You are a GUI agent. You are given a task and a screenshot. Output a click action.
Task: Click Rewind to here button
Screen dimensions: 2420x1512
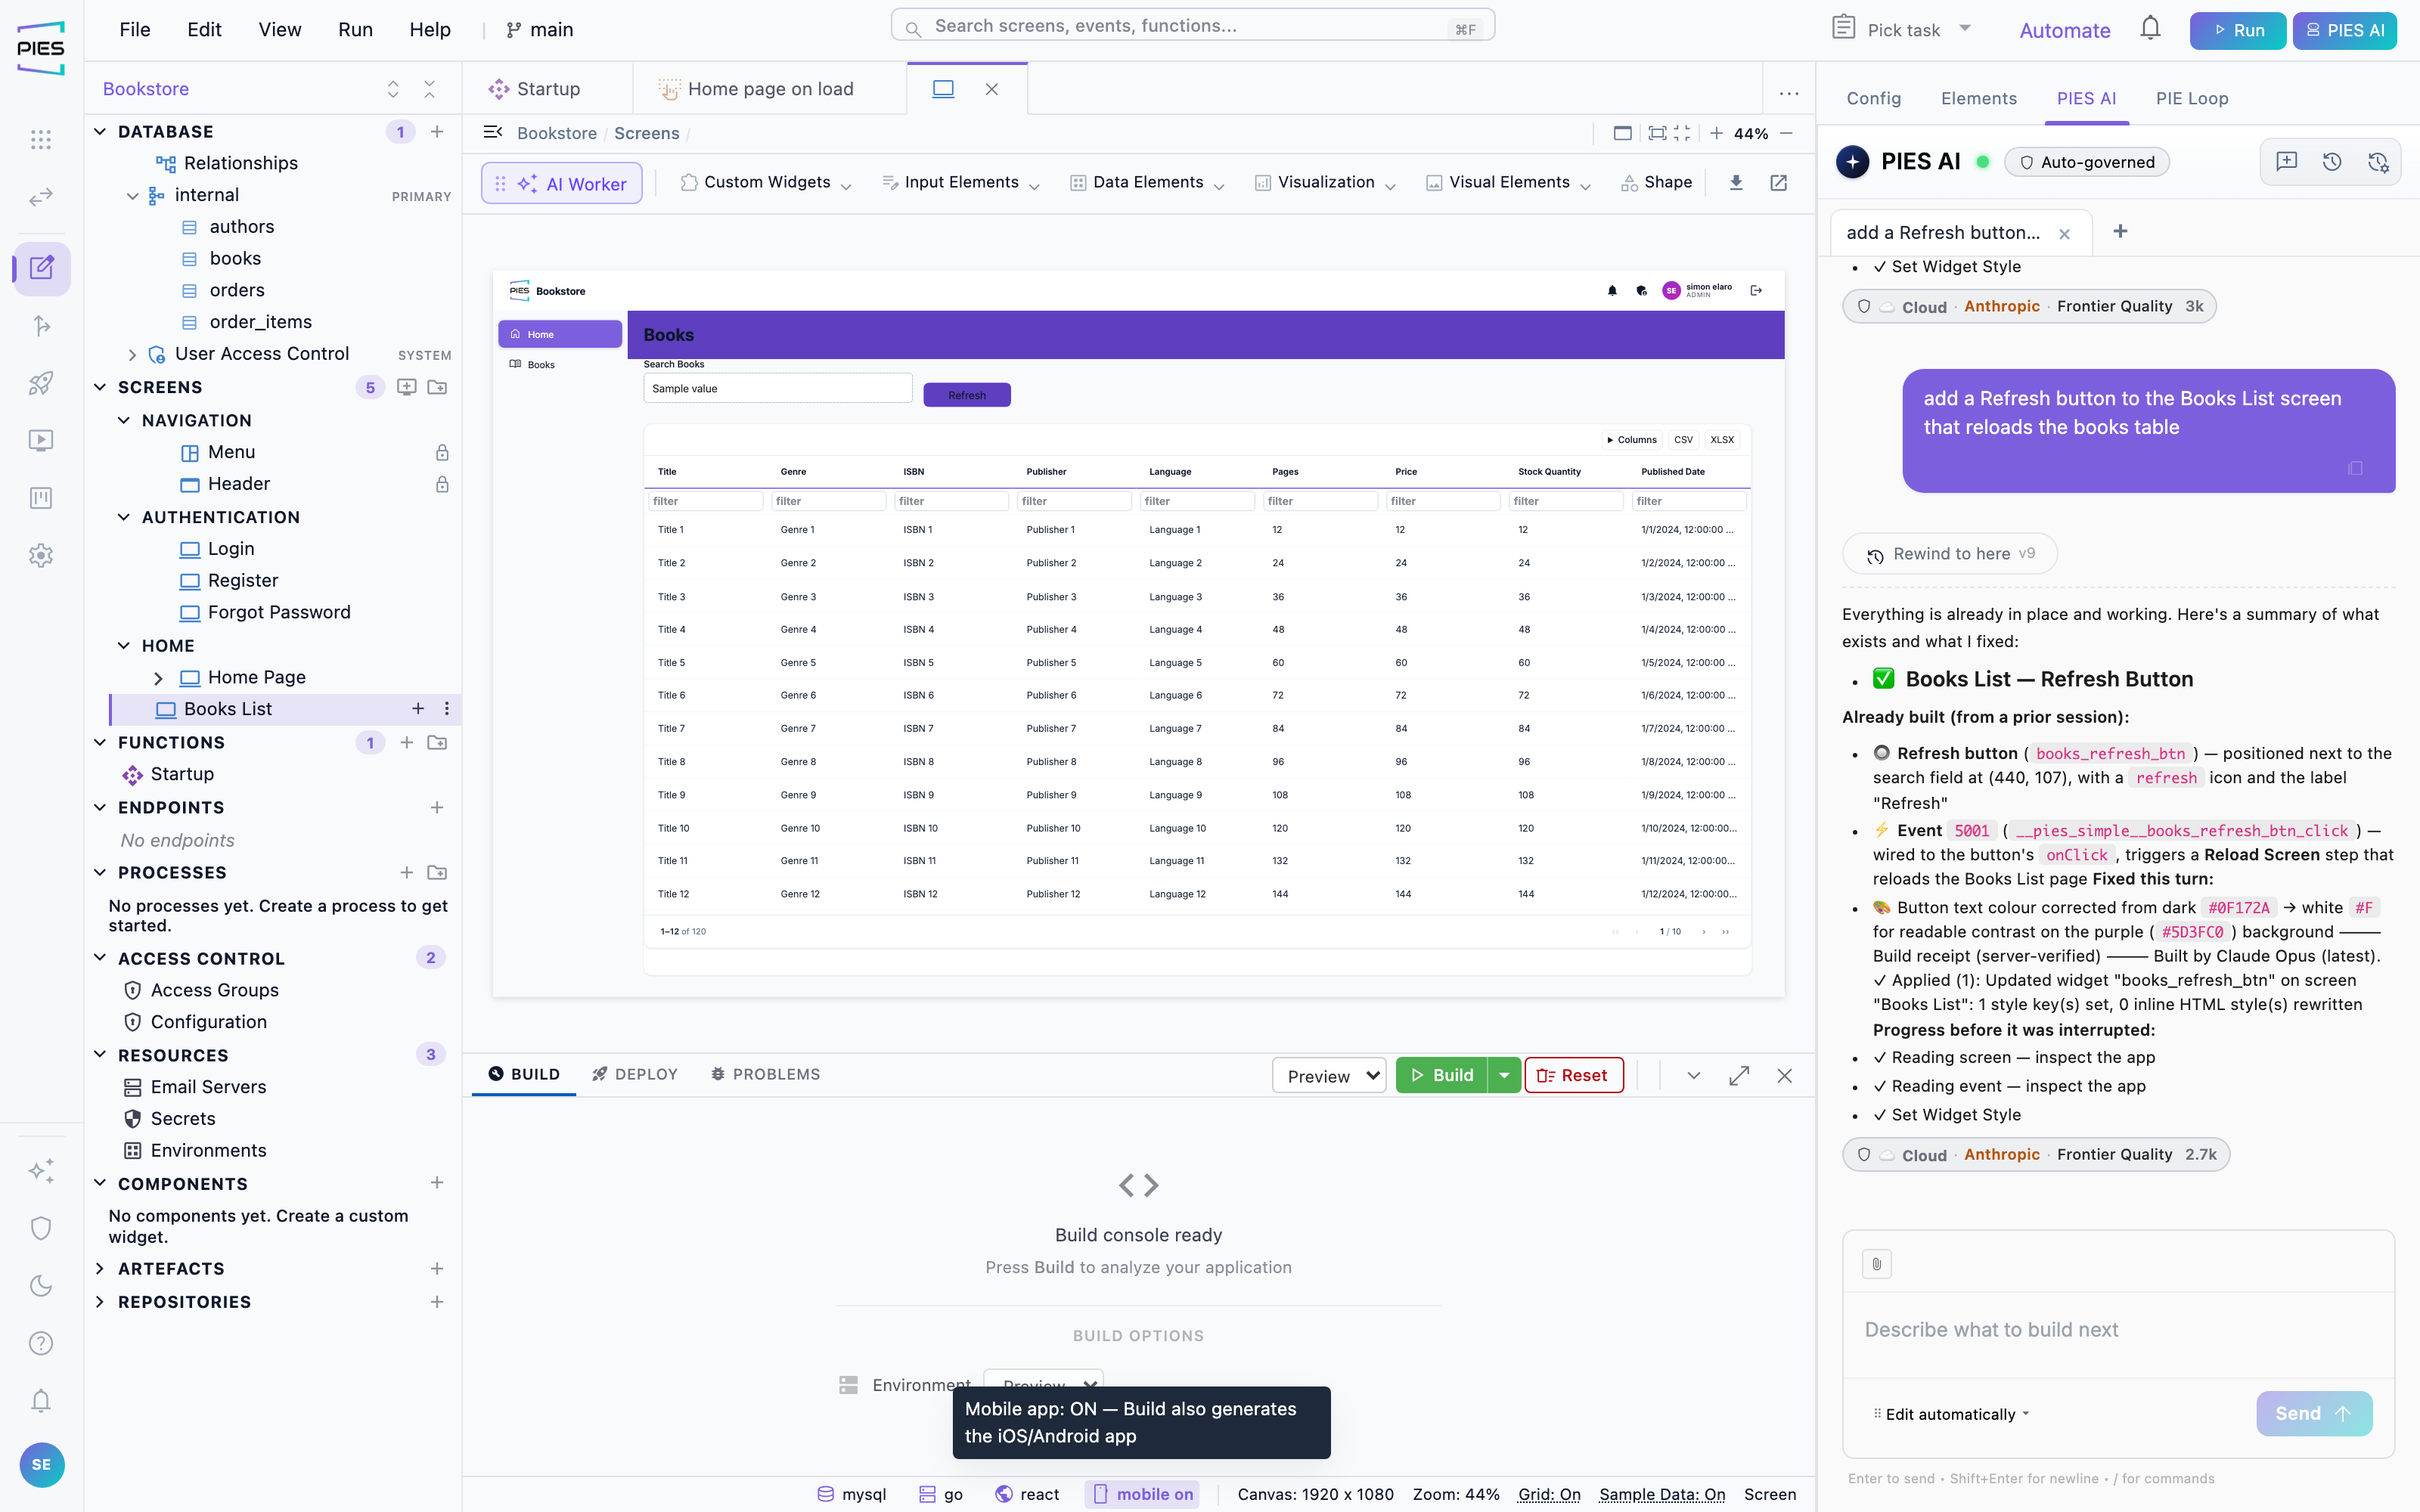coord(1949,553)
